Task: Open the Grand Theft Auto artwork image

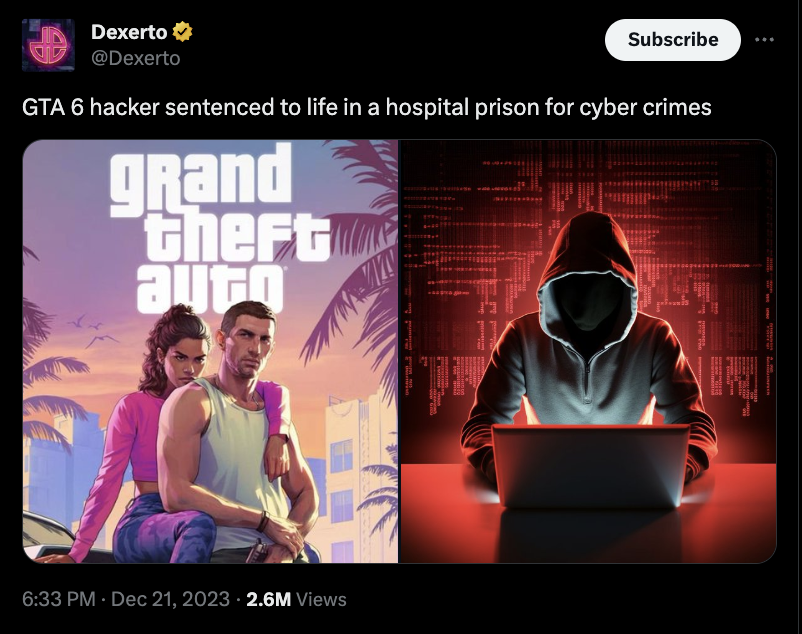Action: (x=210, y=351)
